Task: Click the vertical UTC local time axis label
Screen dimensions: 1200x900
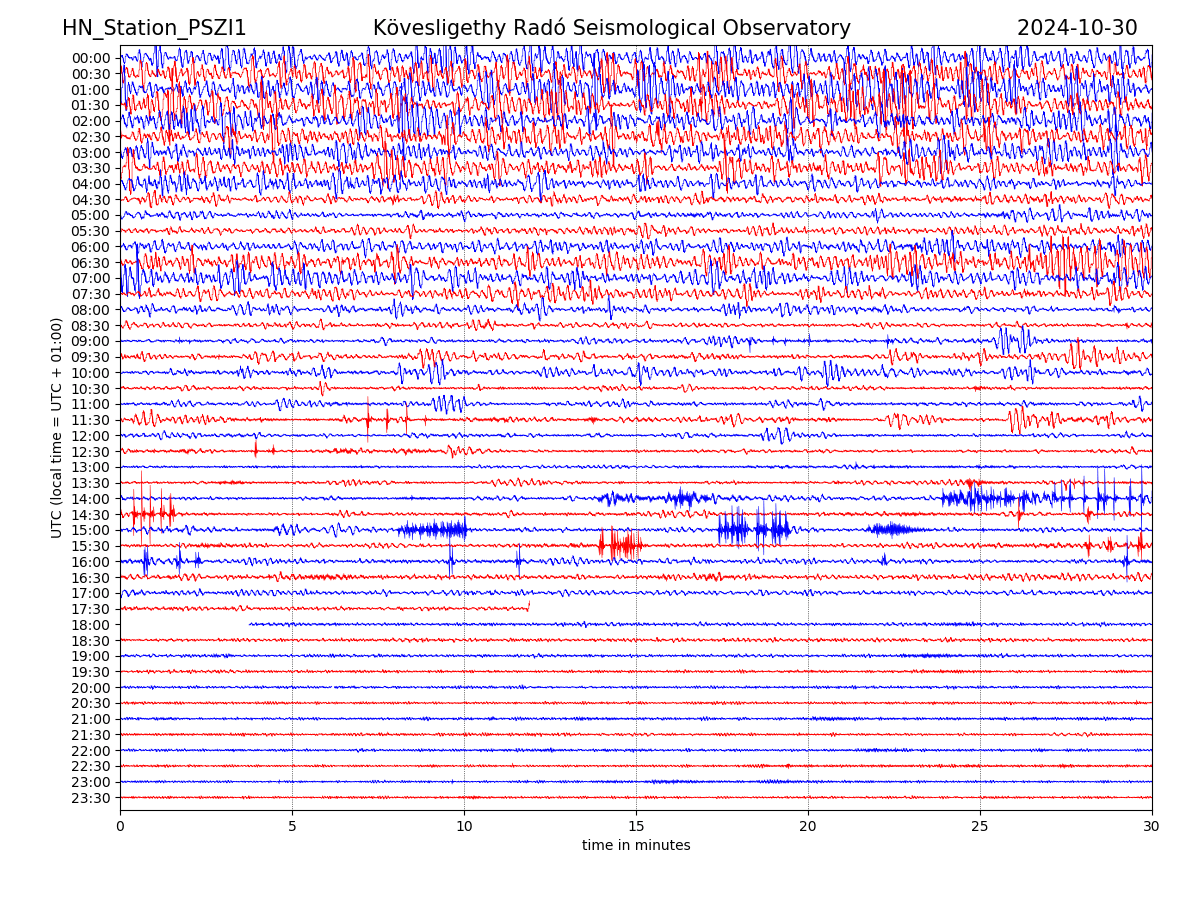Action: click(57, 427)
